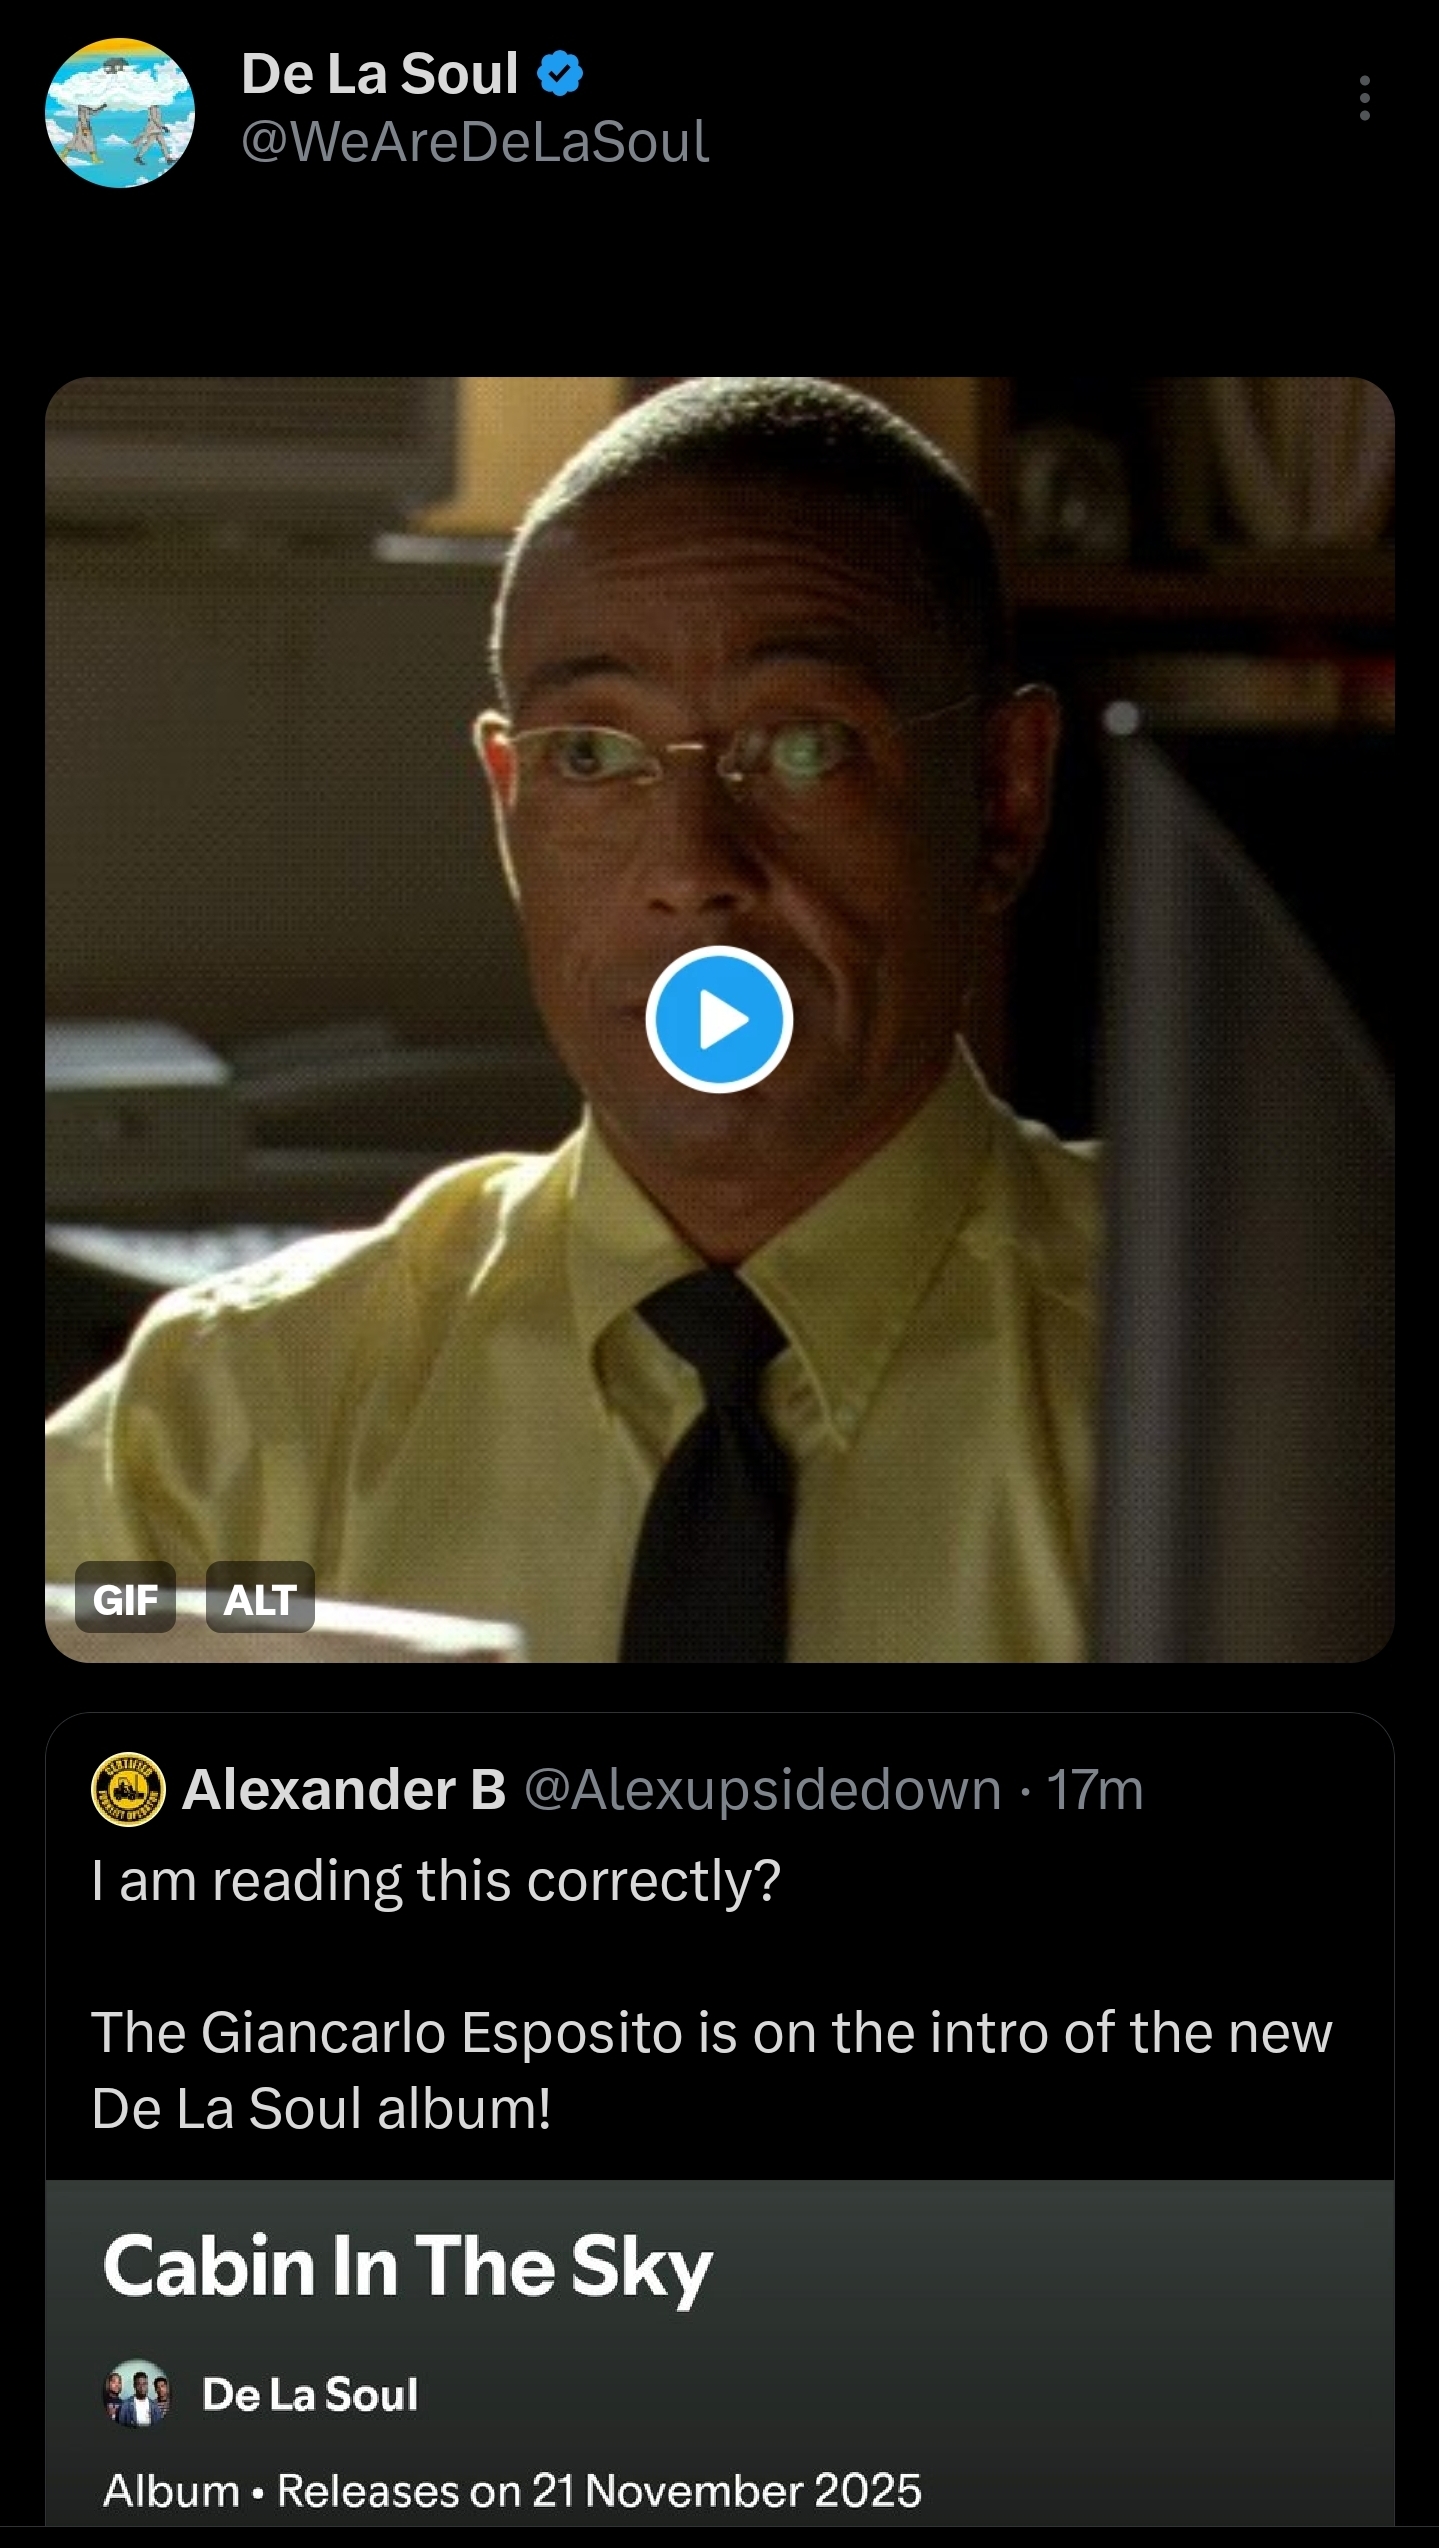This screenshot has width=1439, height=2548.
Task: Open the Cabin In The Sky album title
Action: (407, 2266)
